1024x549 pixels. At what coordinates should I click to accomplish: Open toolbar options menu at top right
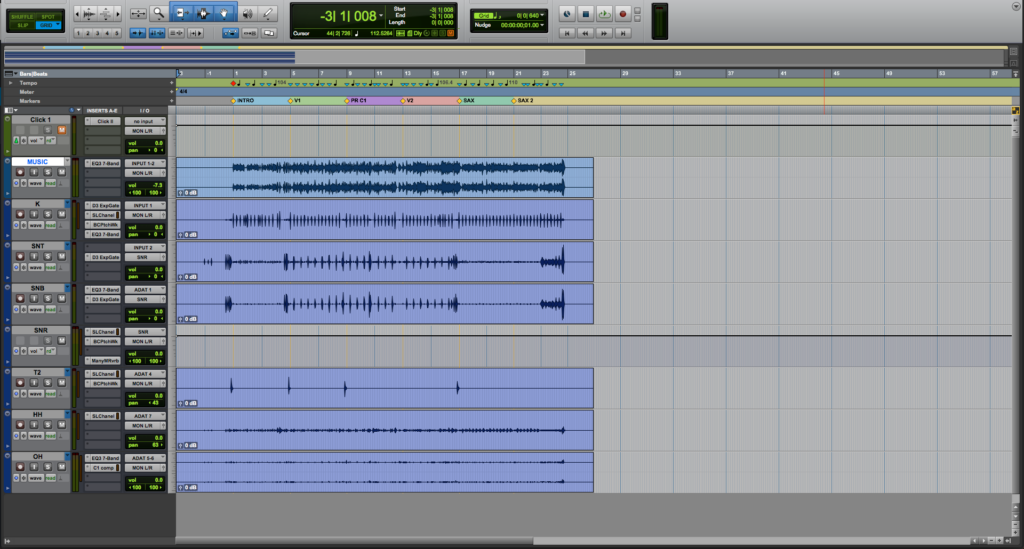[x=1016, y=7]
